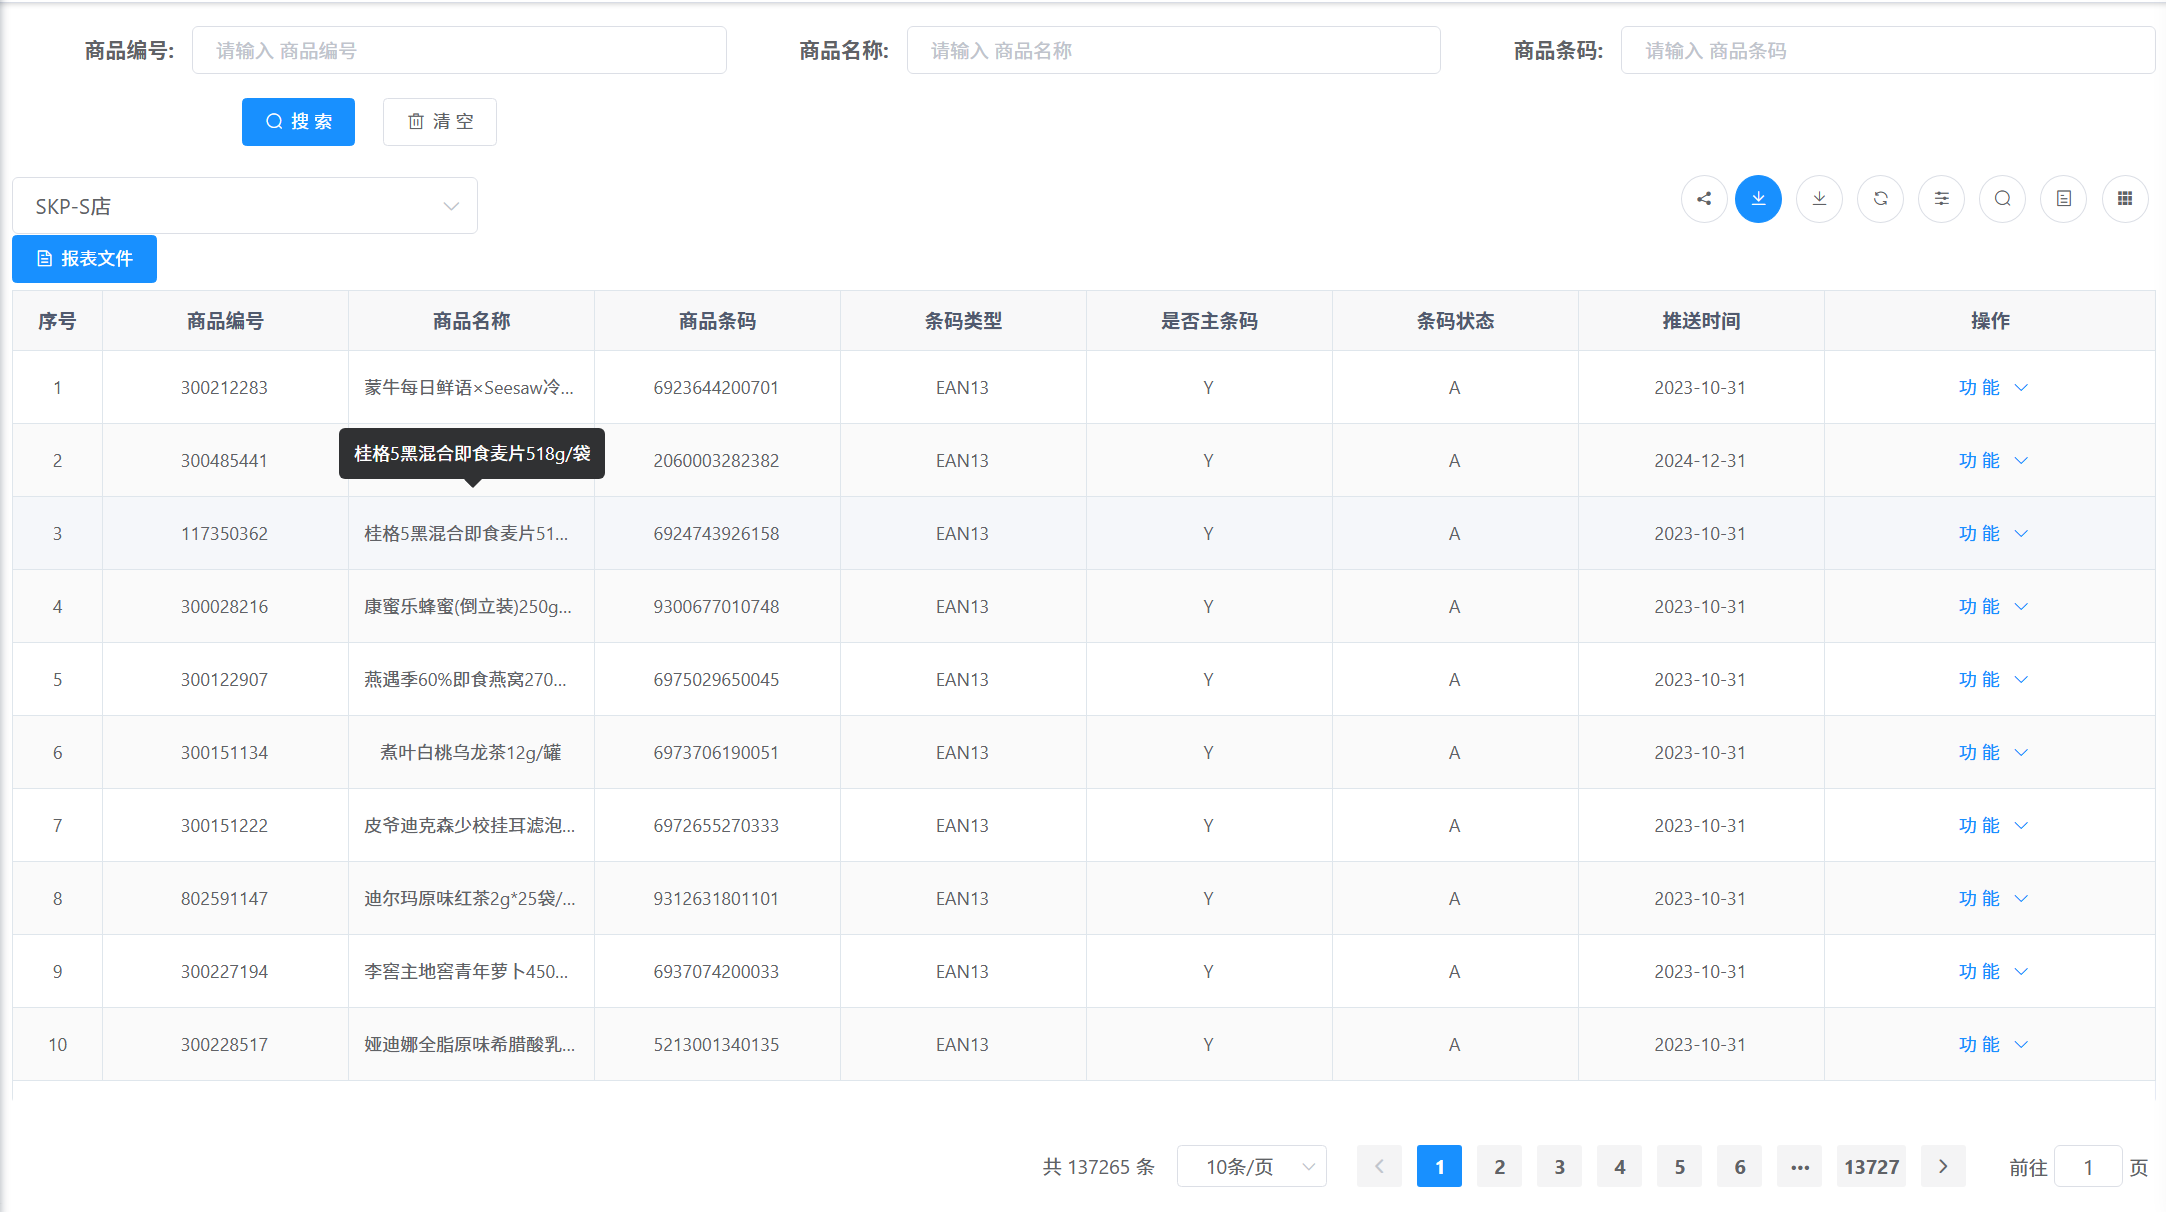
Task: Expand 功能 menu for row 300151134
Action: pos(1992,753)
